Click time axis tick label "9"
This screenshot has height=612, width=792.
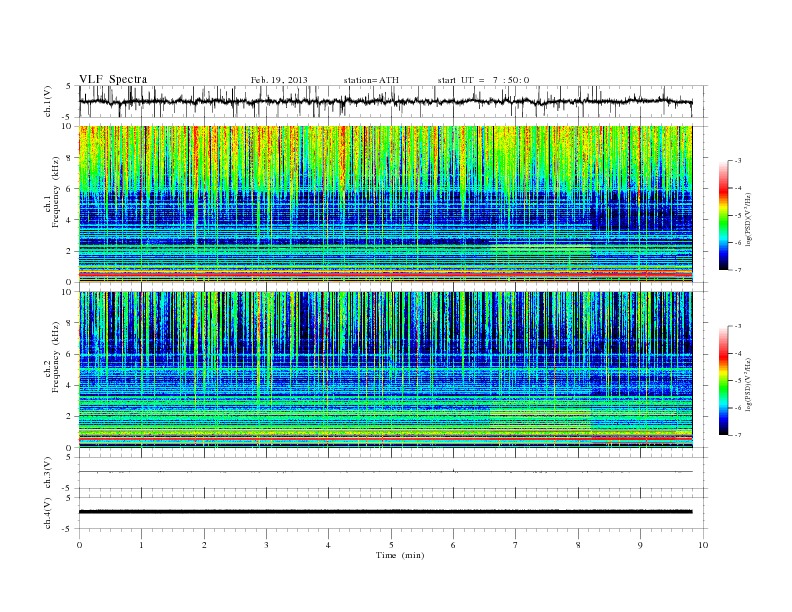coord(640,545)
